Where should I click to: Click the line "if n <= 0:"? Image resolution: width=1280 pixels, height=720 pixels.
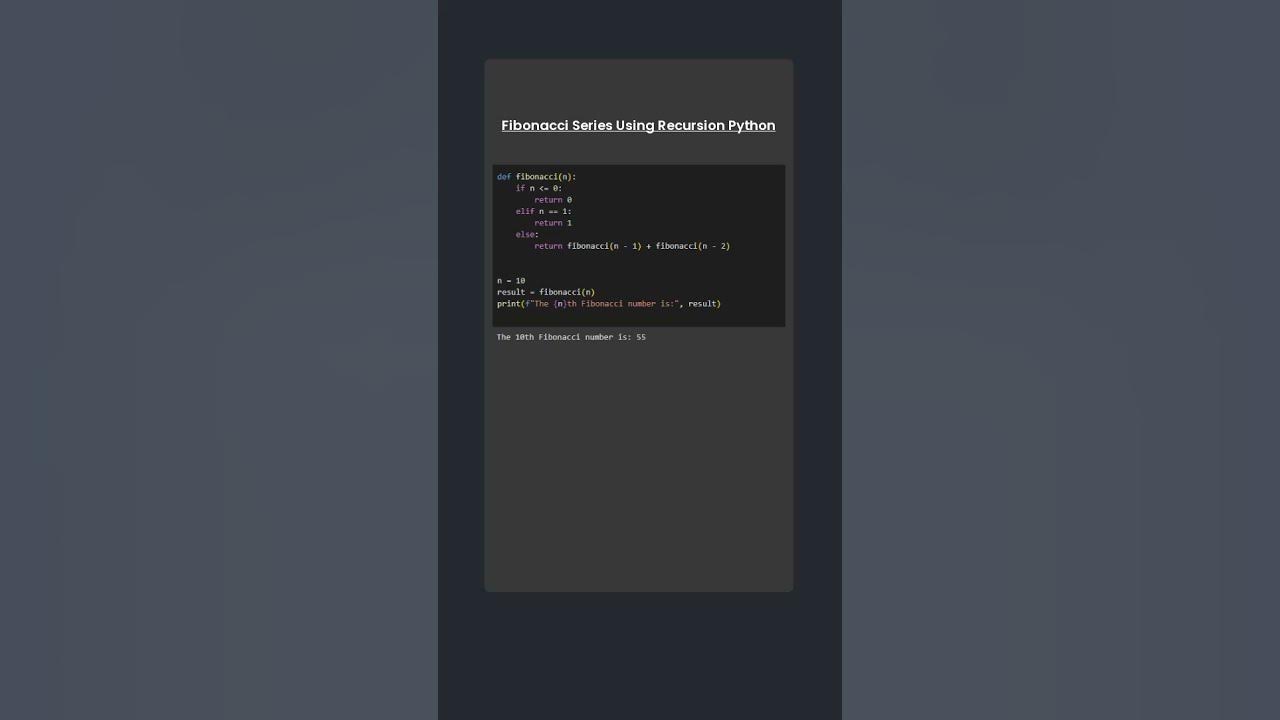[539, 188]
